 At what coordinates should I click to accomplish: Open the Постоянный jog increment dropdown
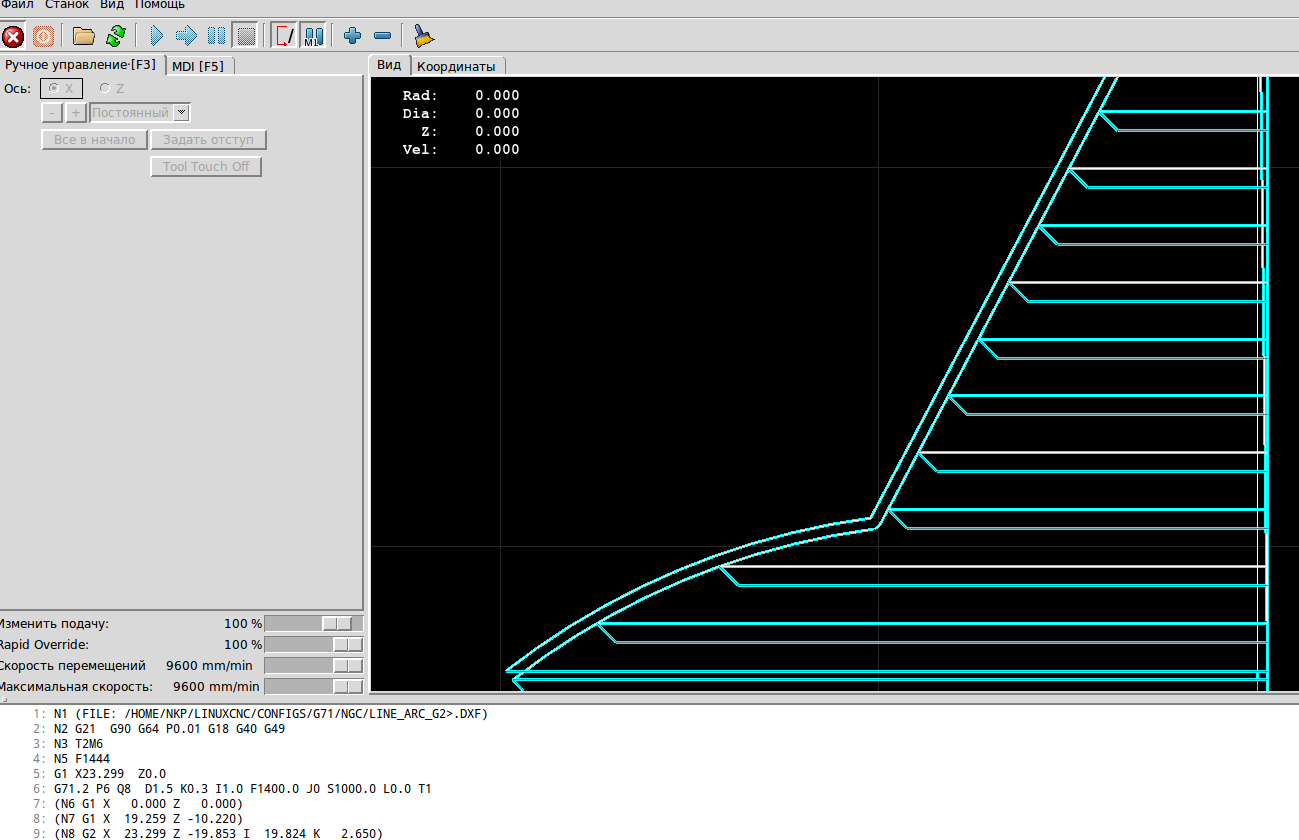[140, 113]
